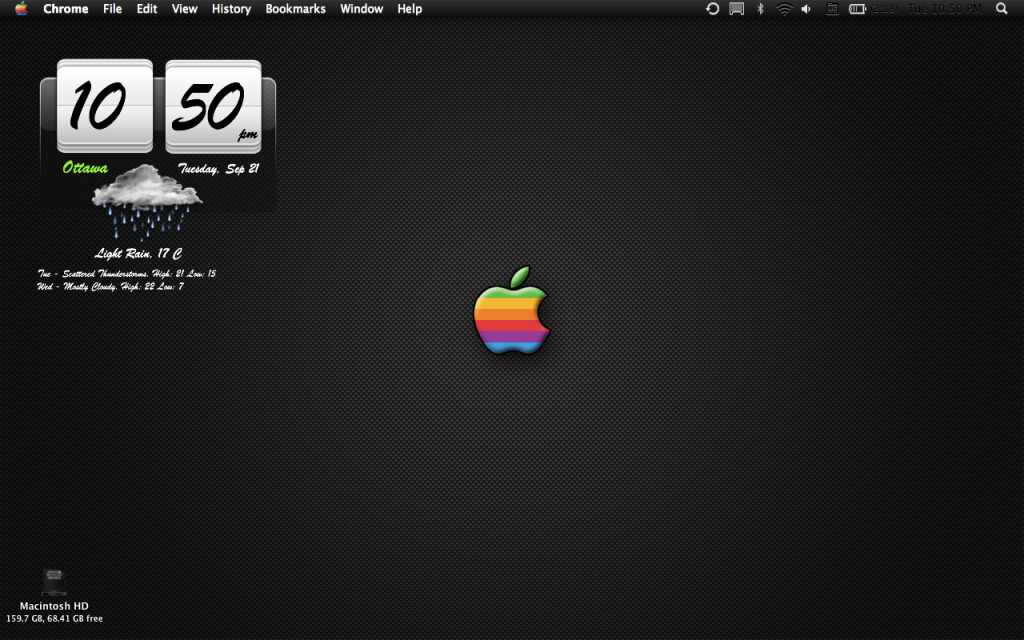This screenshot has width=1024, height=640.
Task: Open the History menu
Action: pyautogui.click(x=230, y=9)
